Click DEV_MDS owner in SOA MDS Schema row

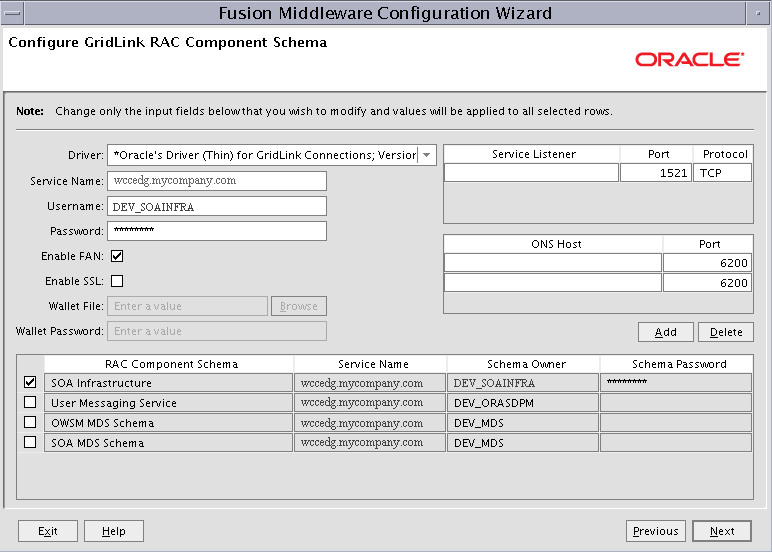[x=523, y=443]
